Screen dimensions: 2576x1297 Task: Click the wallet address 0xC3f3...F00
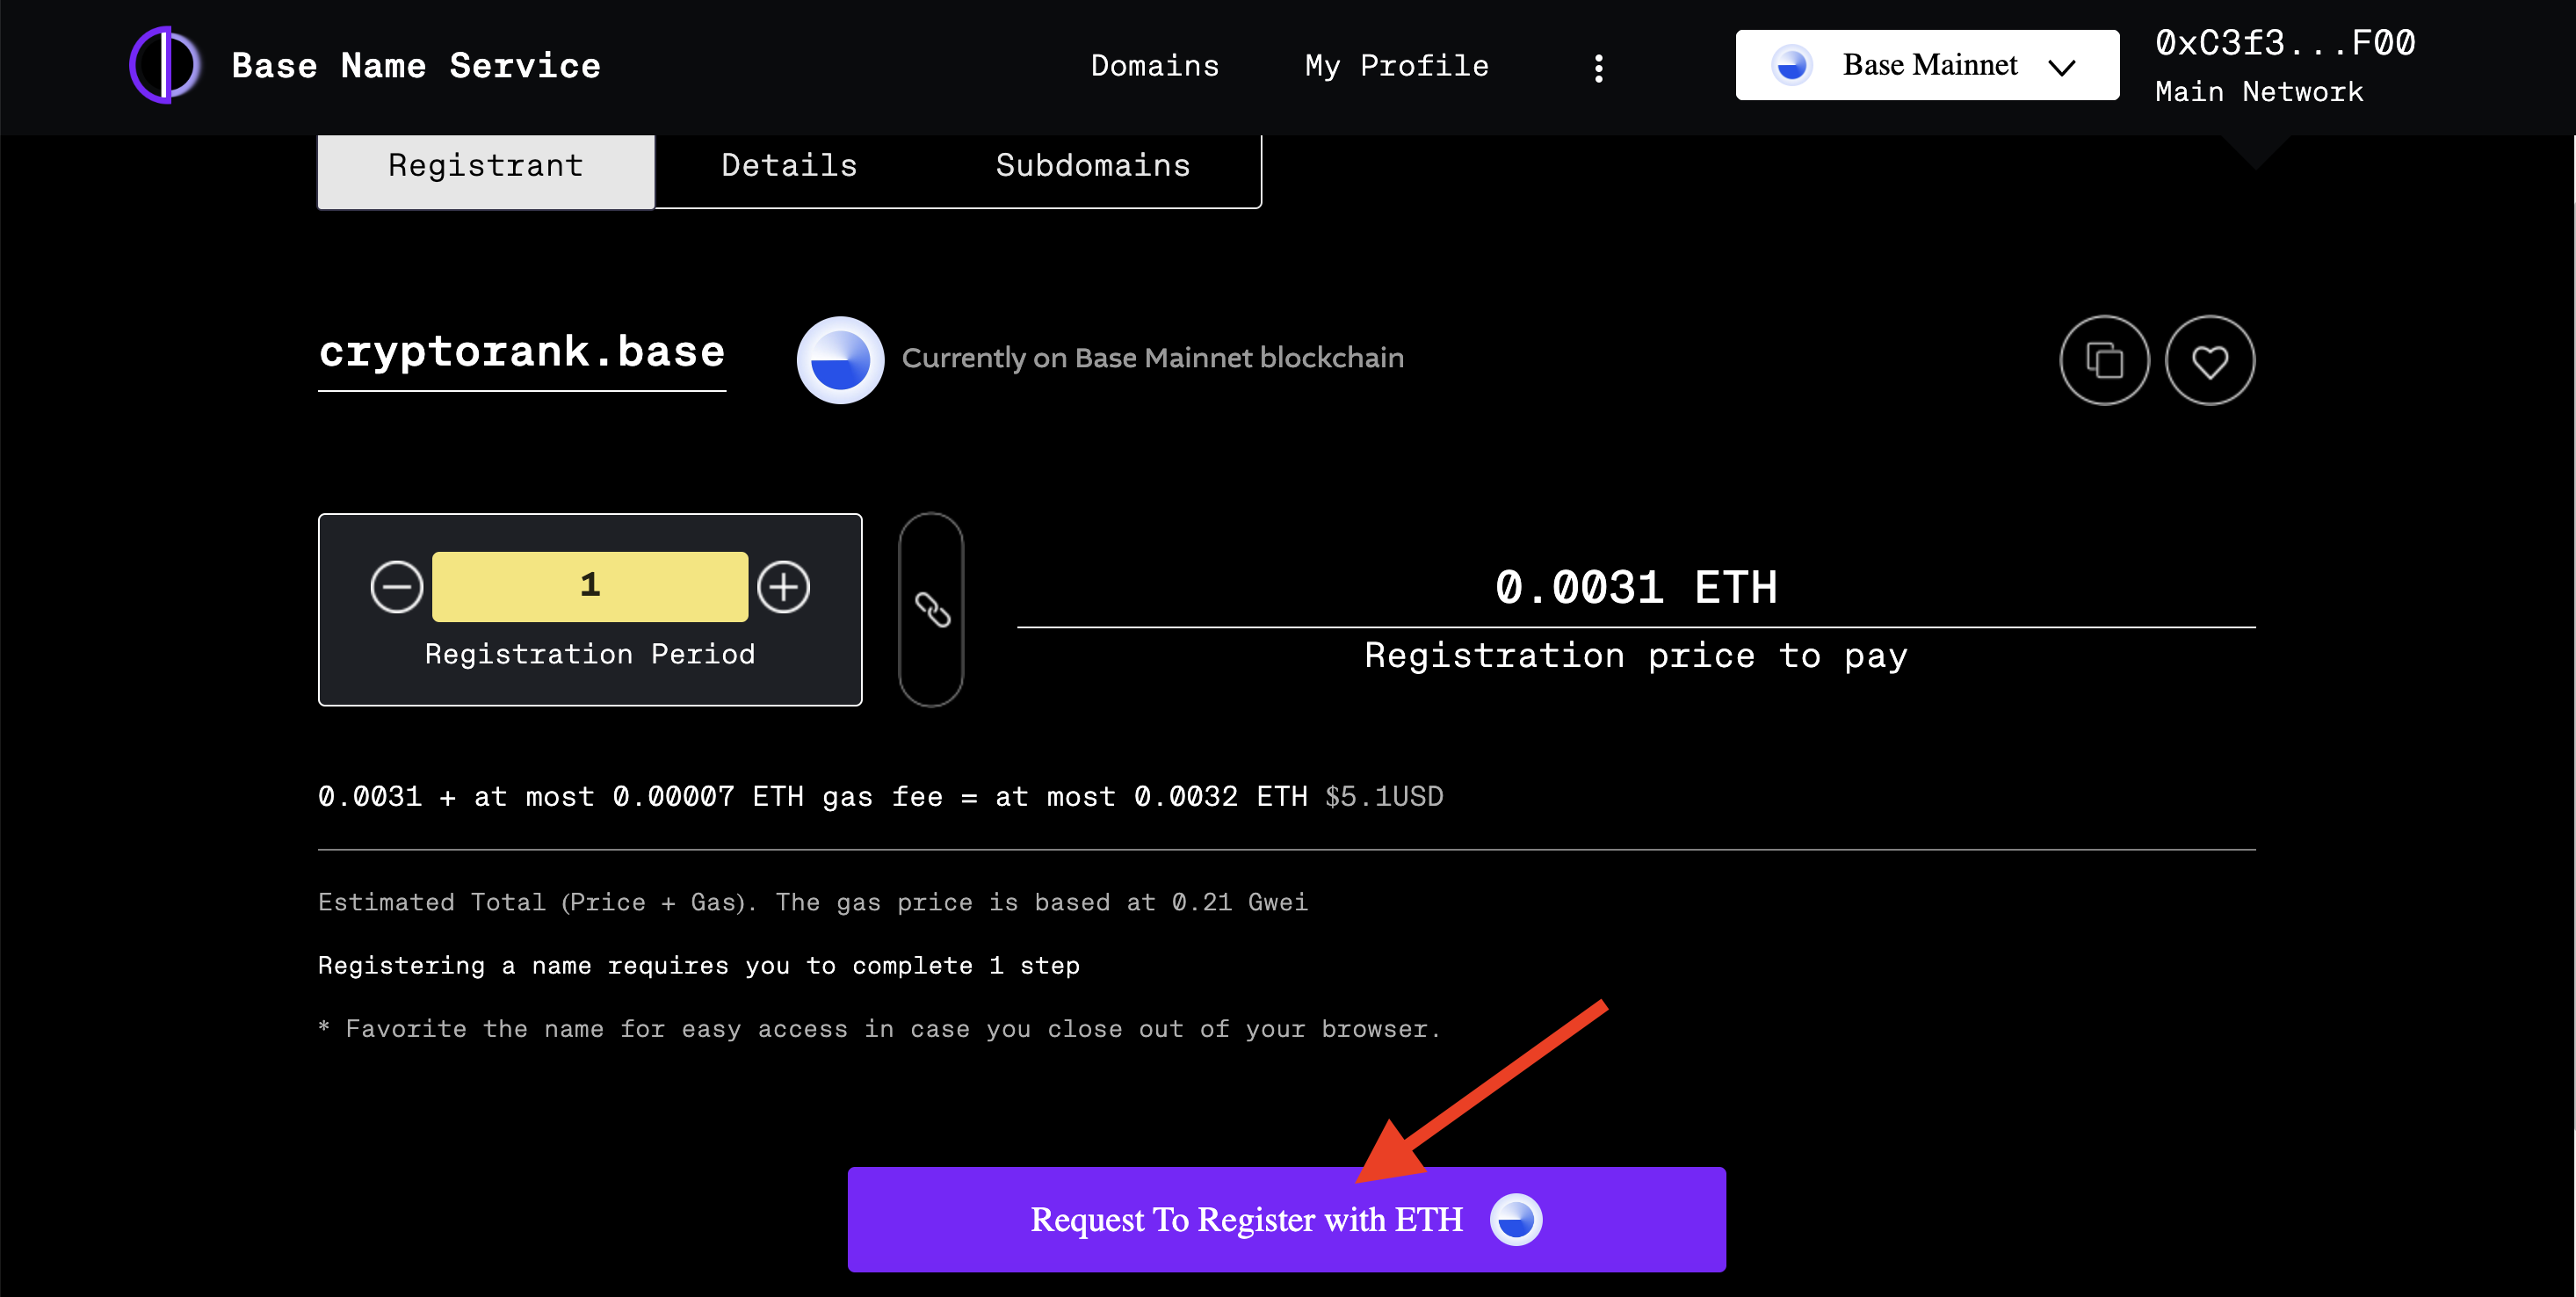[2284, 42]
